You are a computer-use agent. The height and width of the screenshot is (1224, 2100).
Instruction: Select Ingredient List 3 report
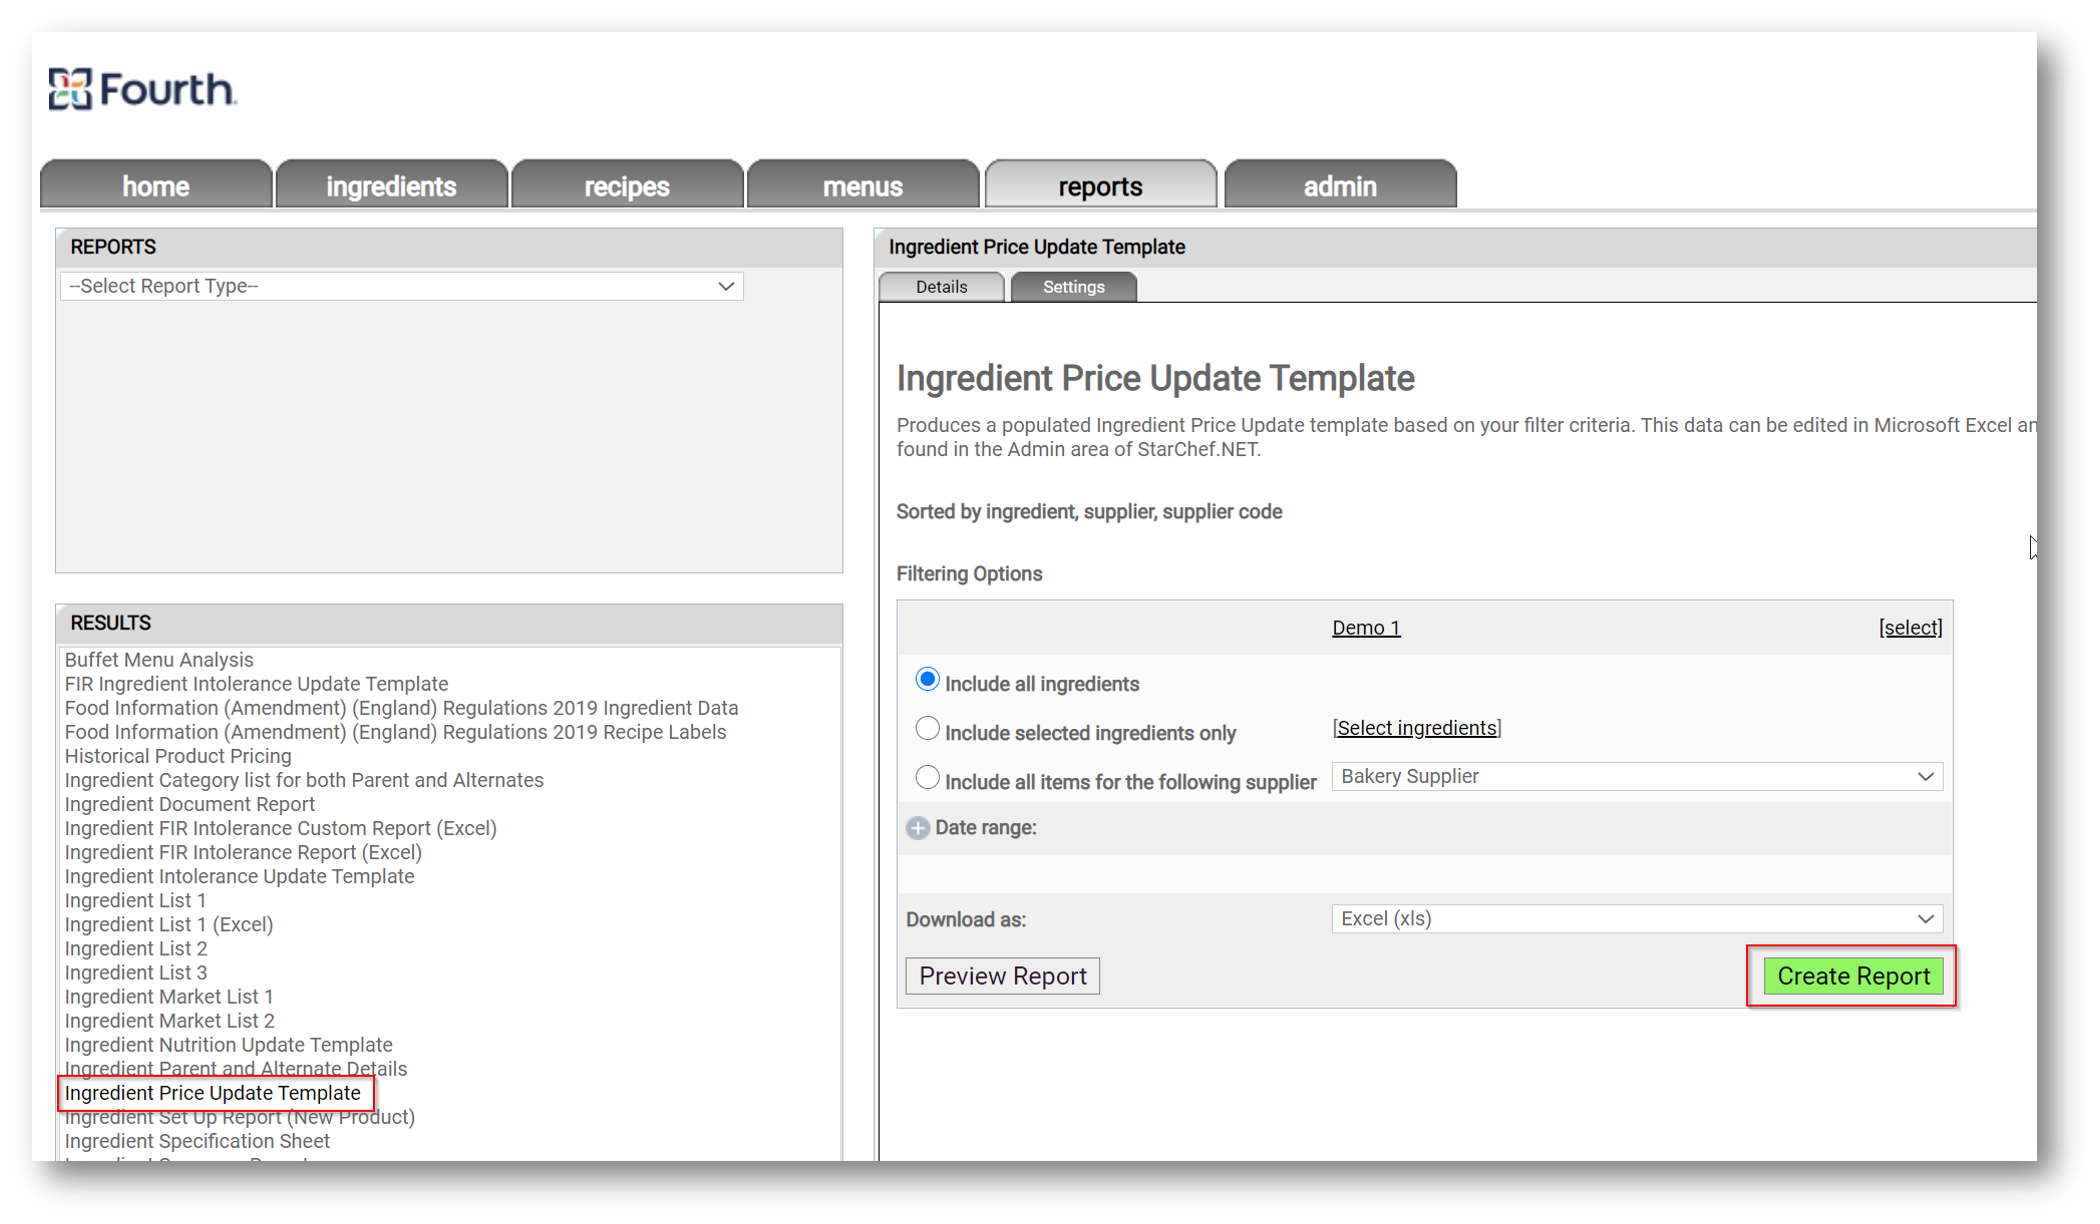136,972
